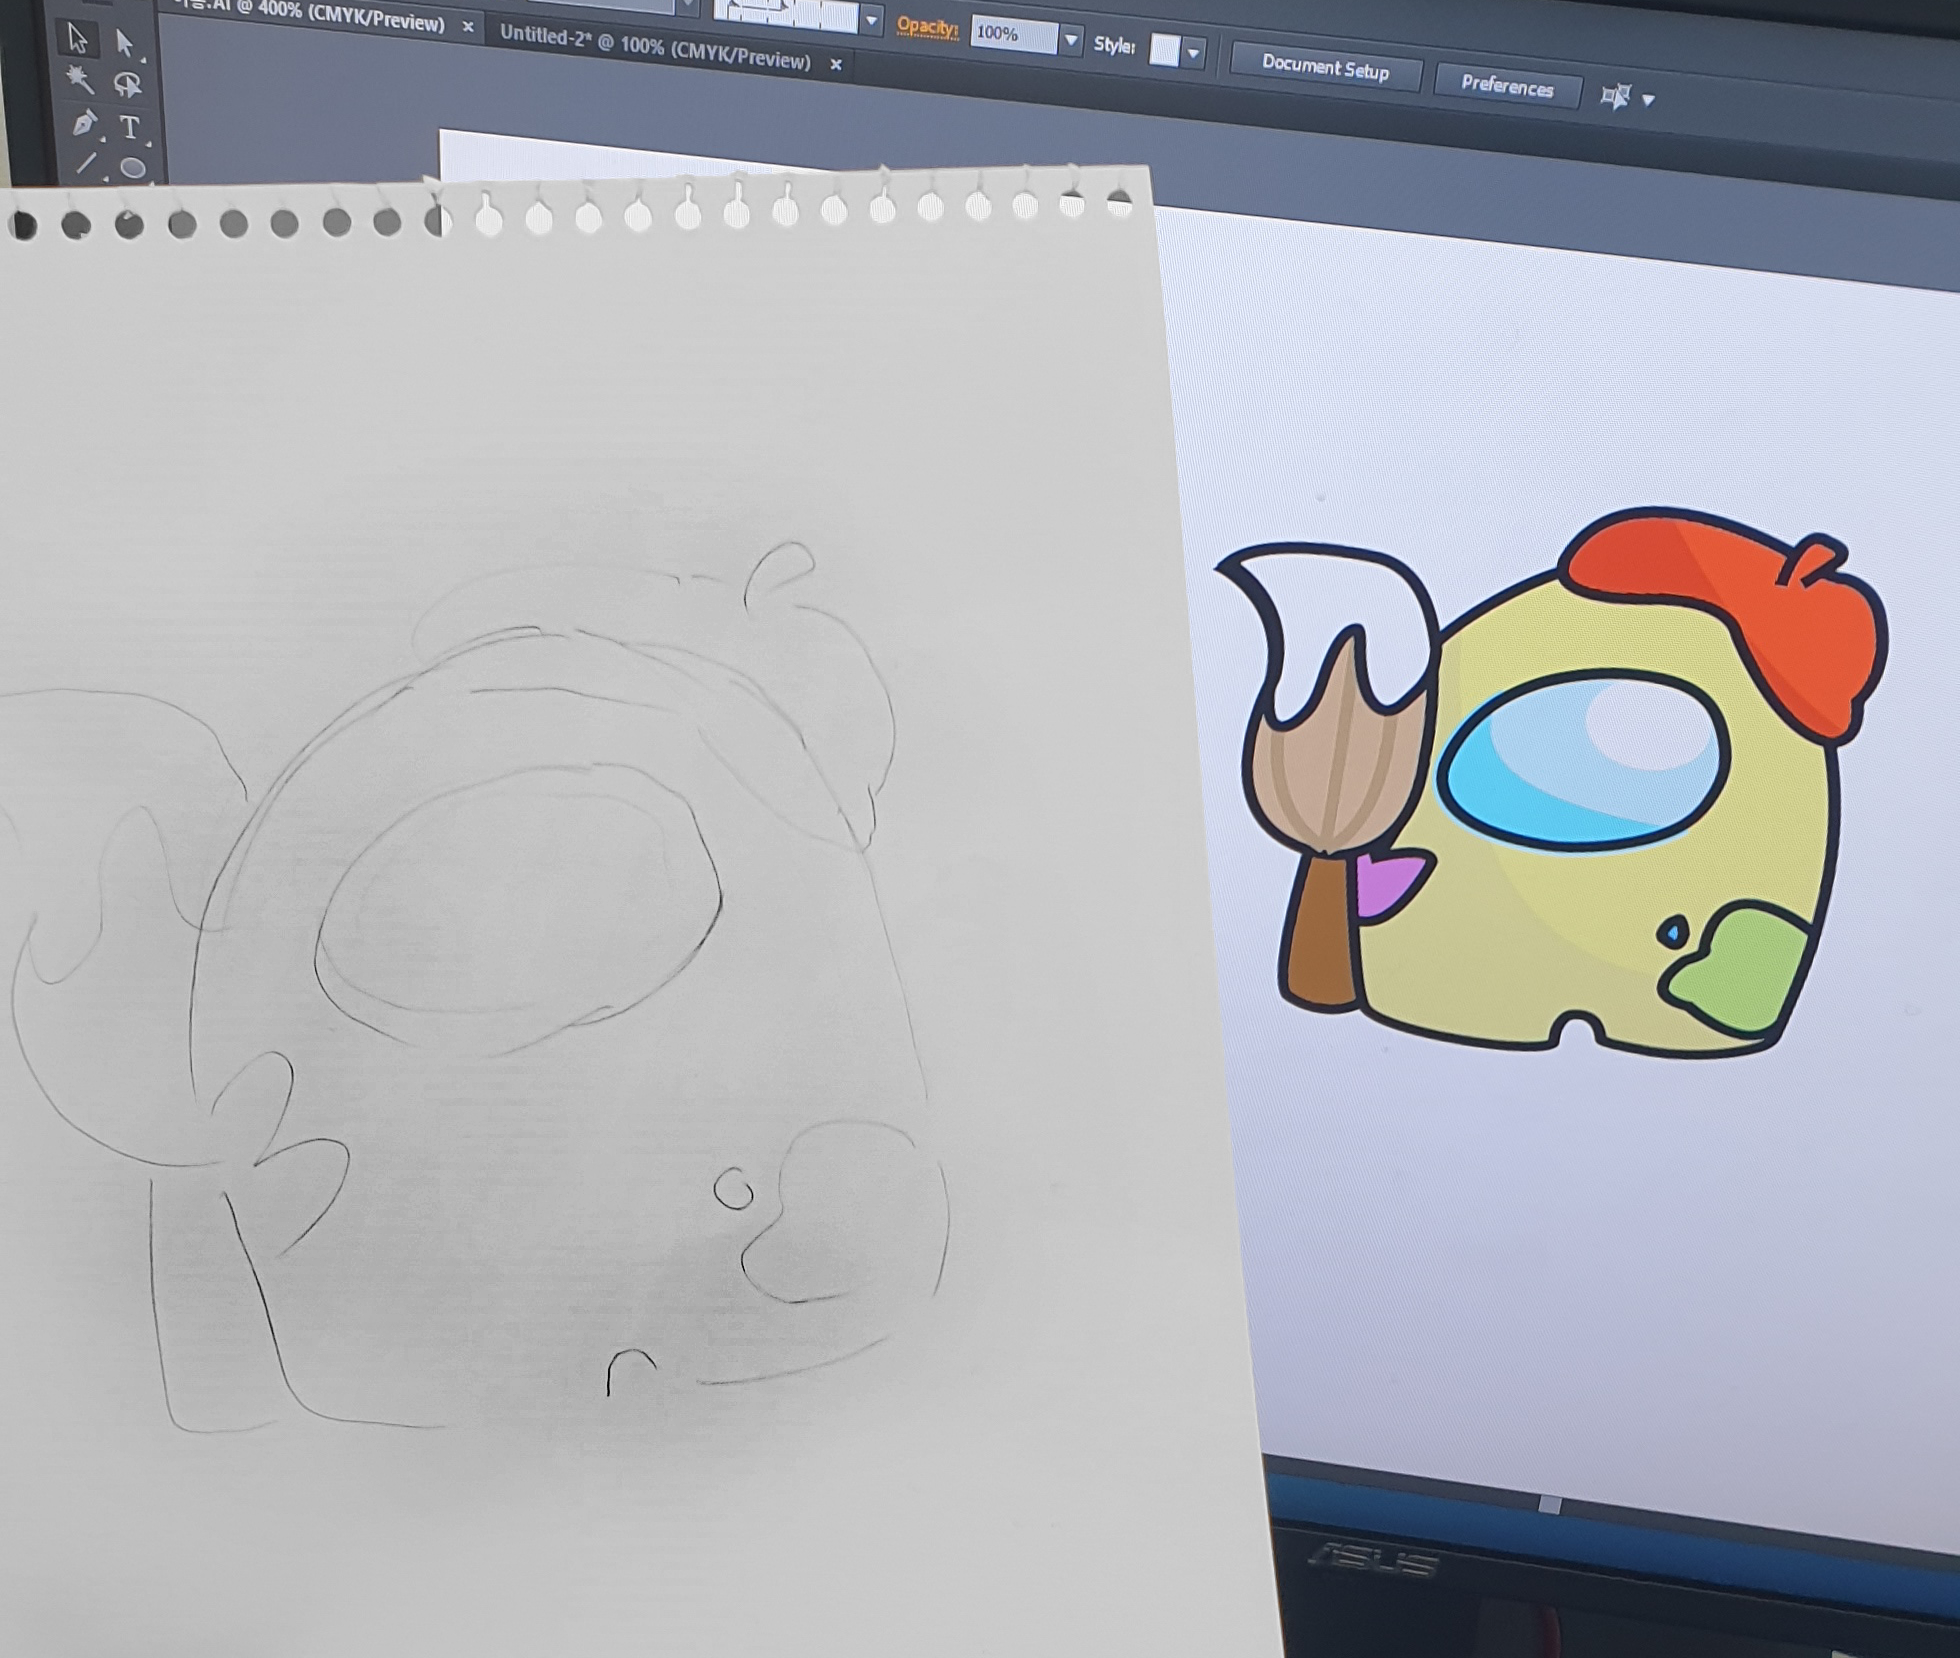Activate the Lasso tool

[x=127, y=85]
